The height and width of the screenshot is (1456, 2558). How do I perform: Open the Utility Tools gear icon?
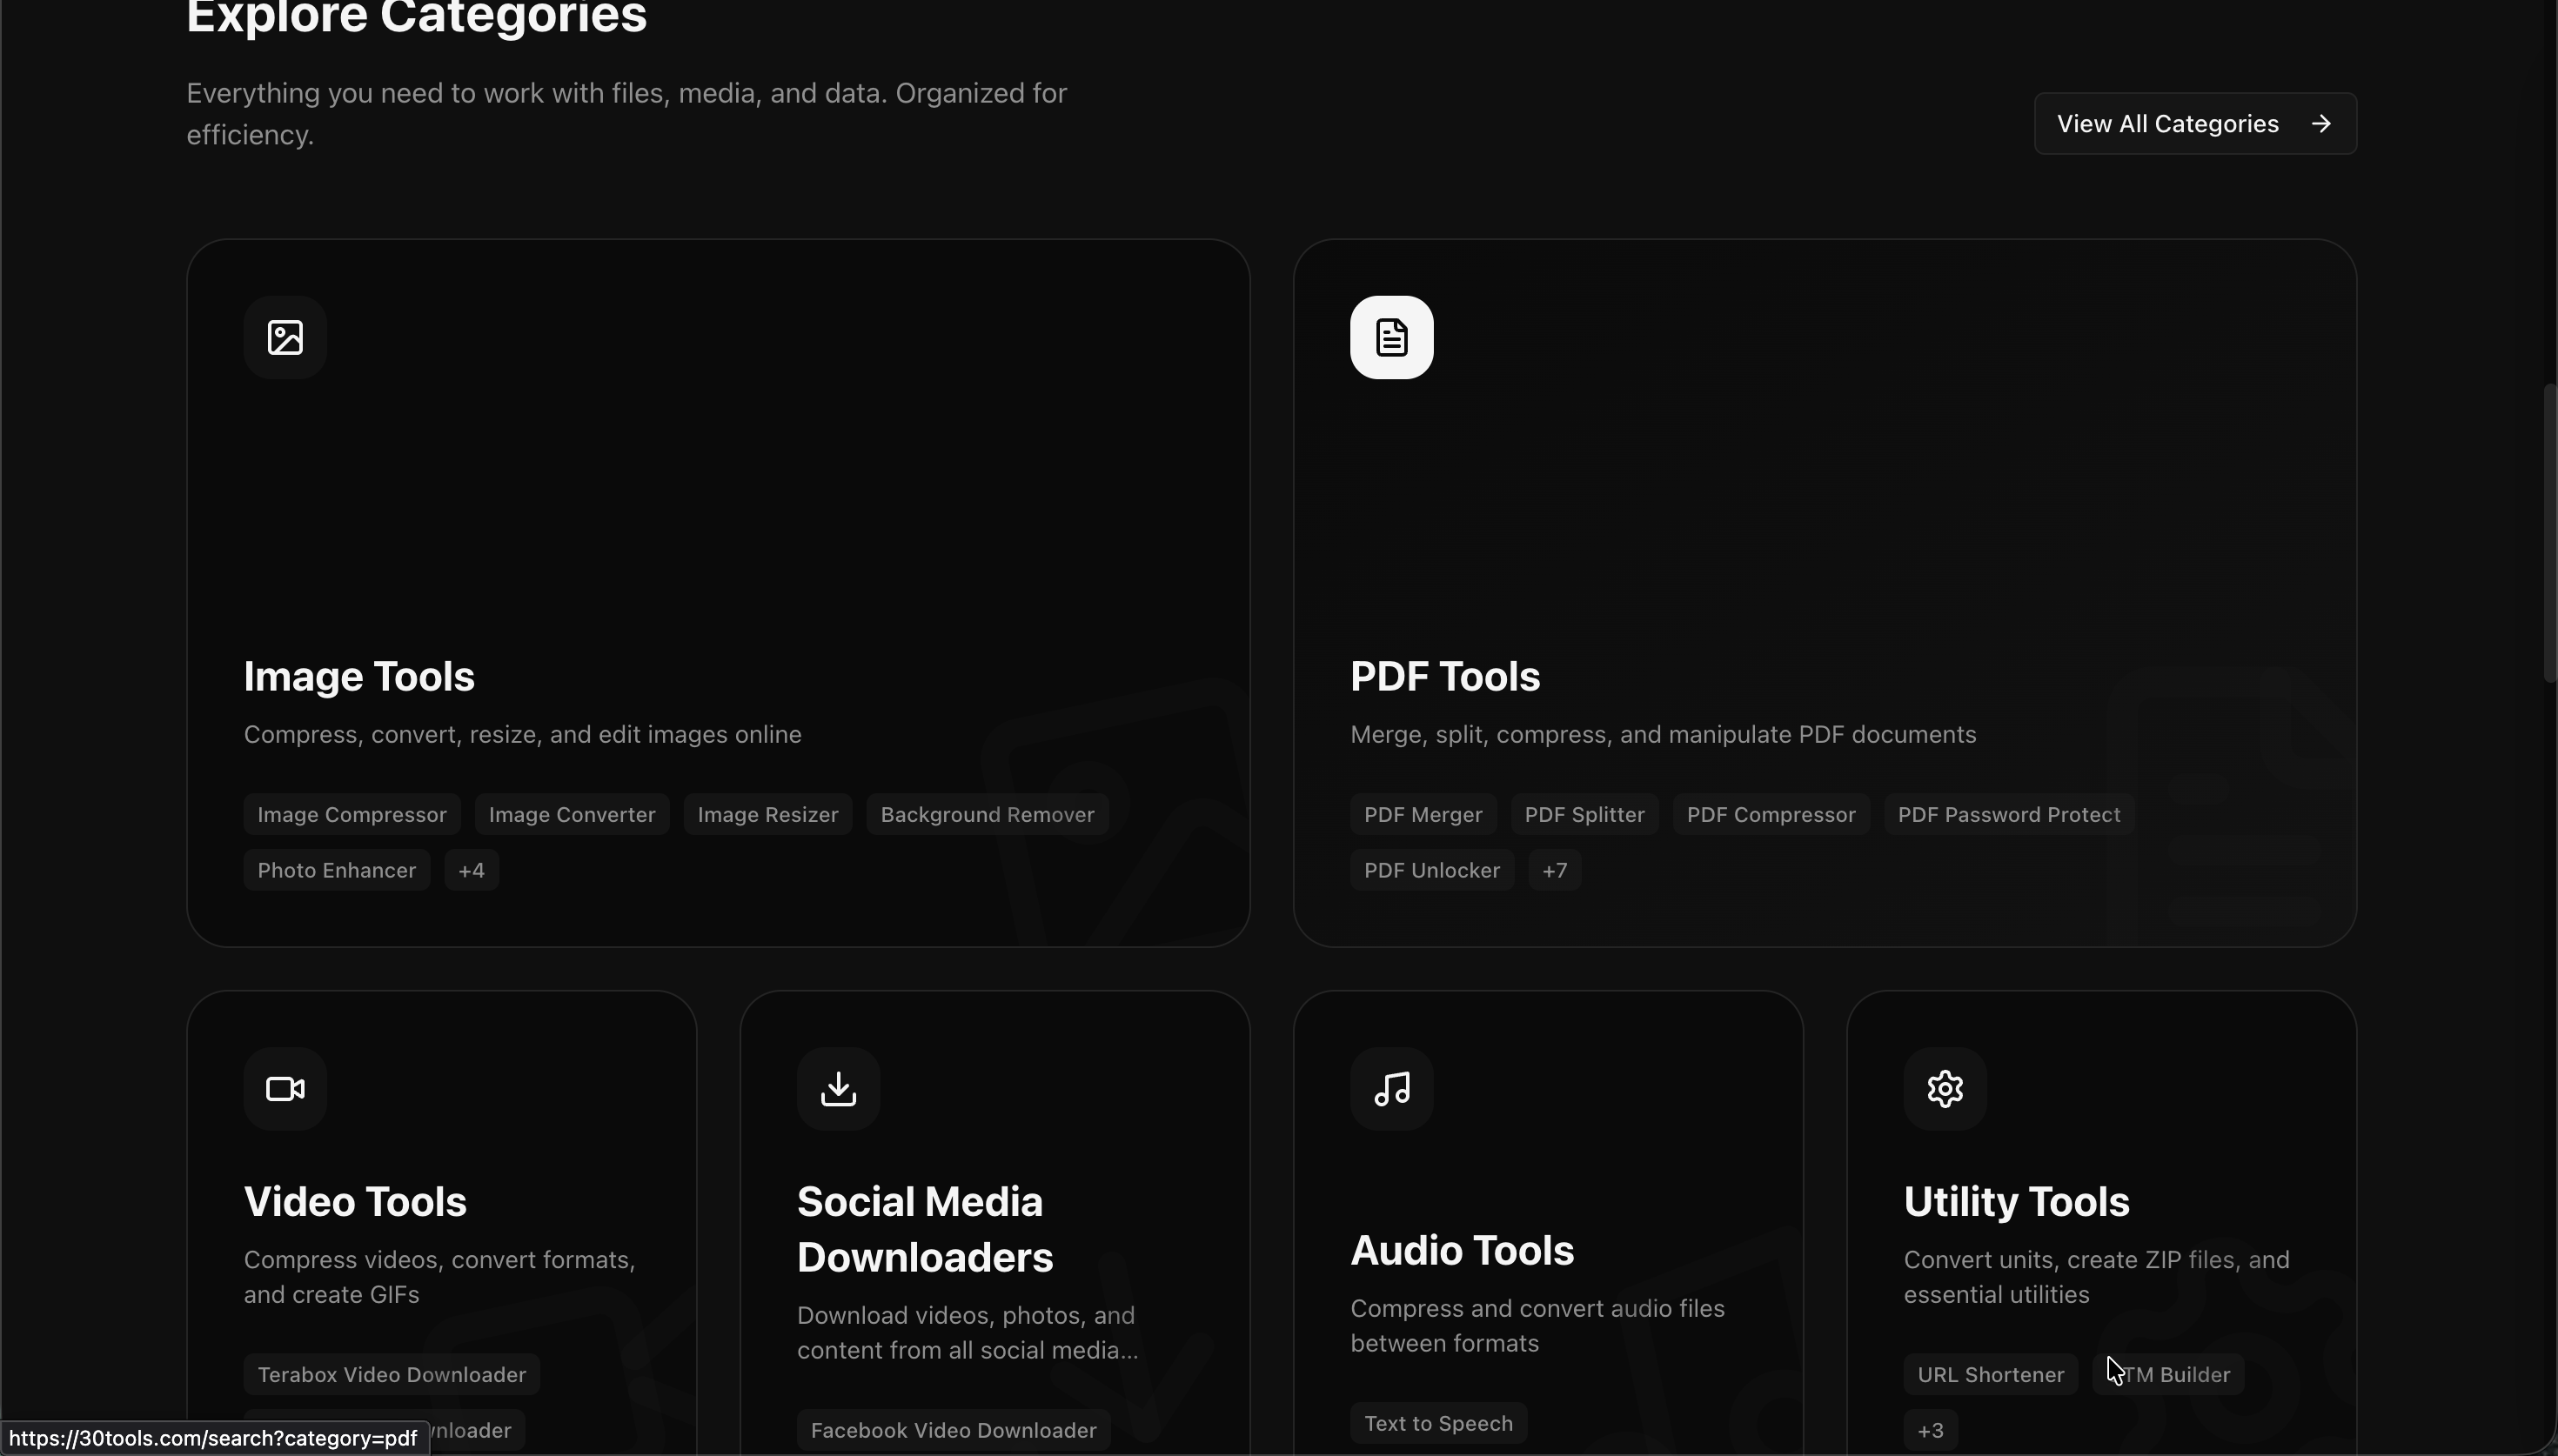(x=1944, y=1089)
